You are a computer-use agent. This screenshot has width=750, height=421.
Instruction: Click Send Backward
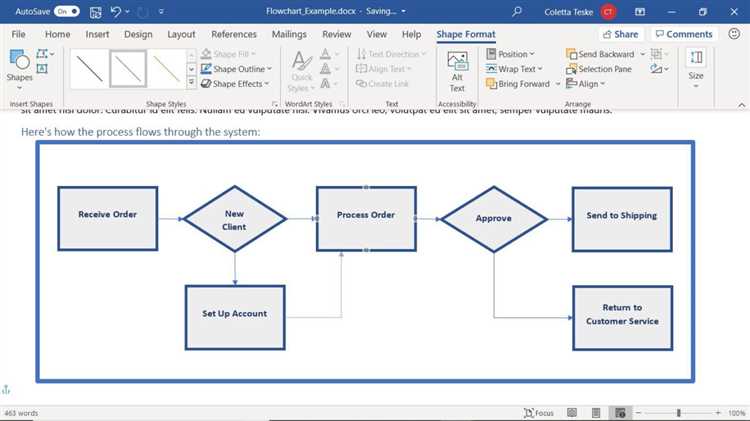pos(600,54)
